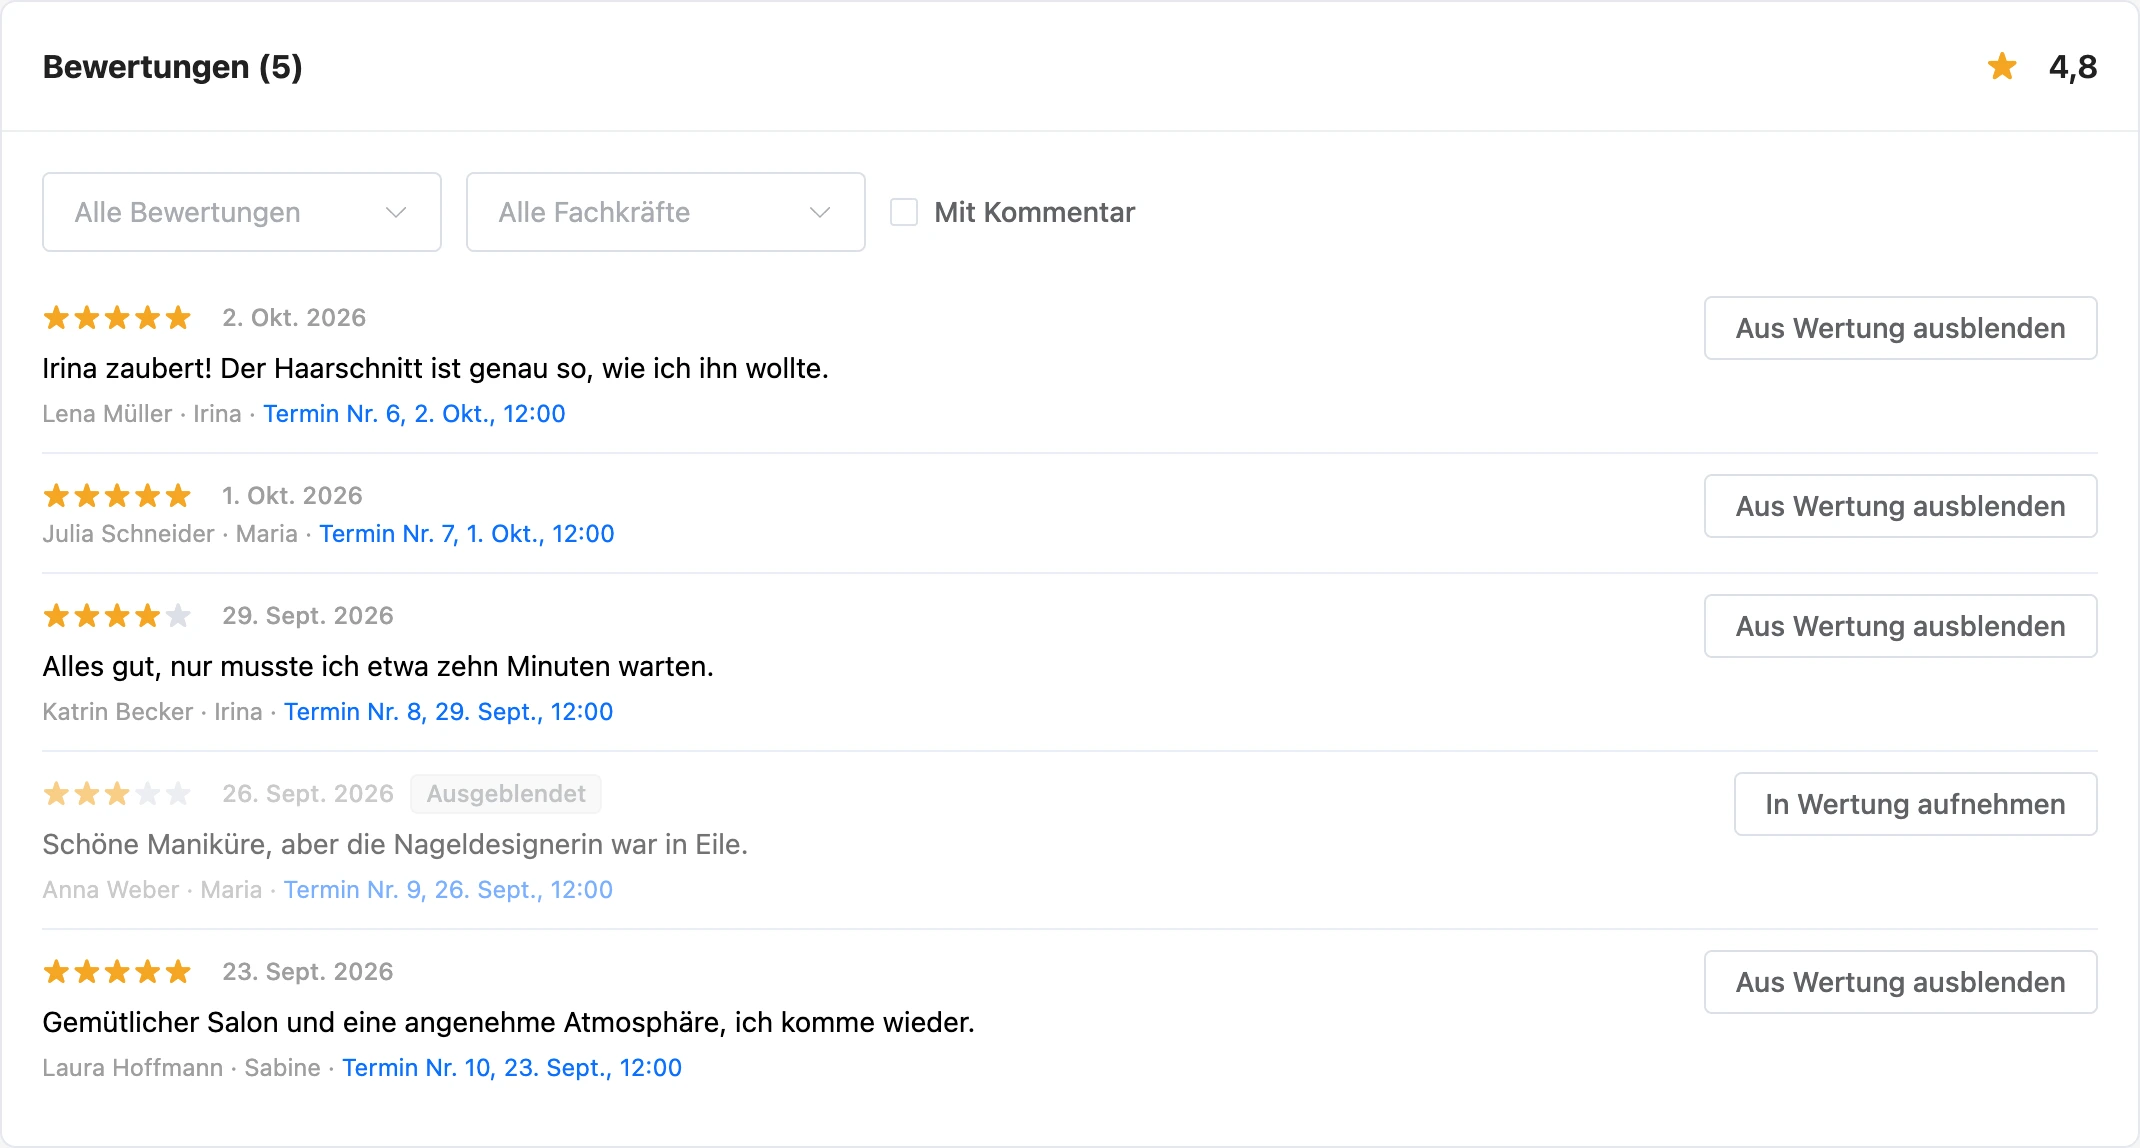The height and width of the screenshot is (1148, 2140).
Task: Click the three-star rating on Anna Weber's review
Action: (117, 794)
